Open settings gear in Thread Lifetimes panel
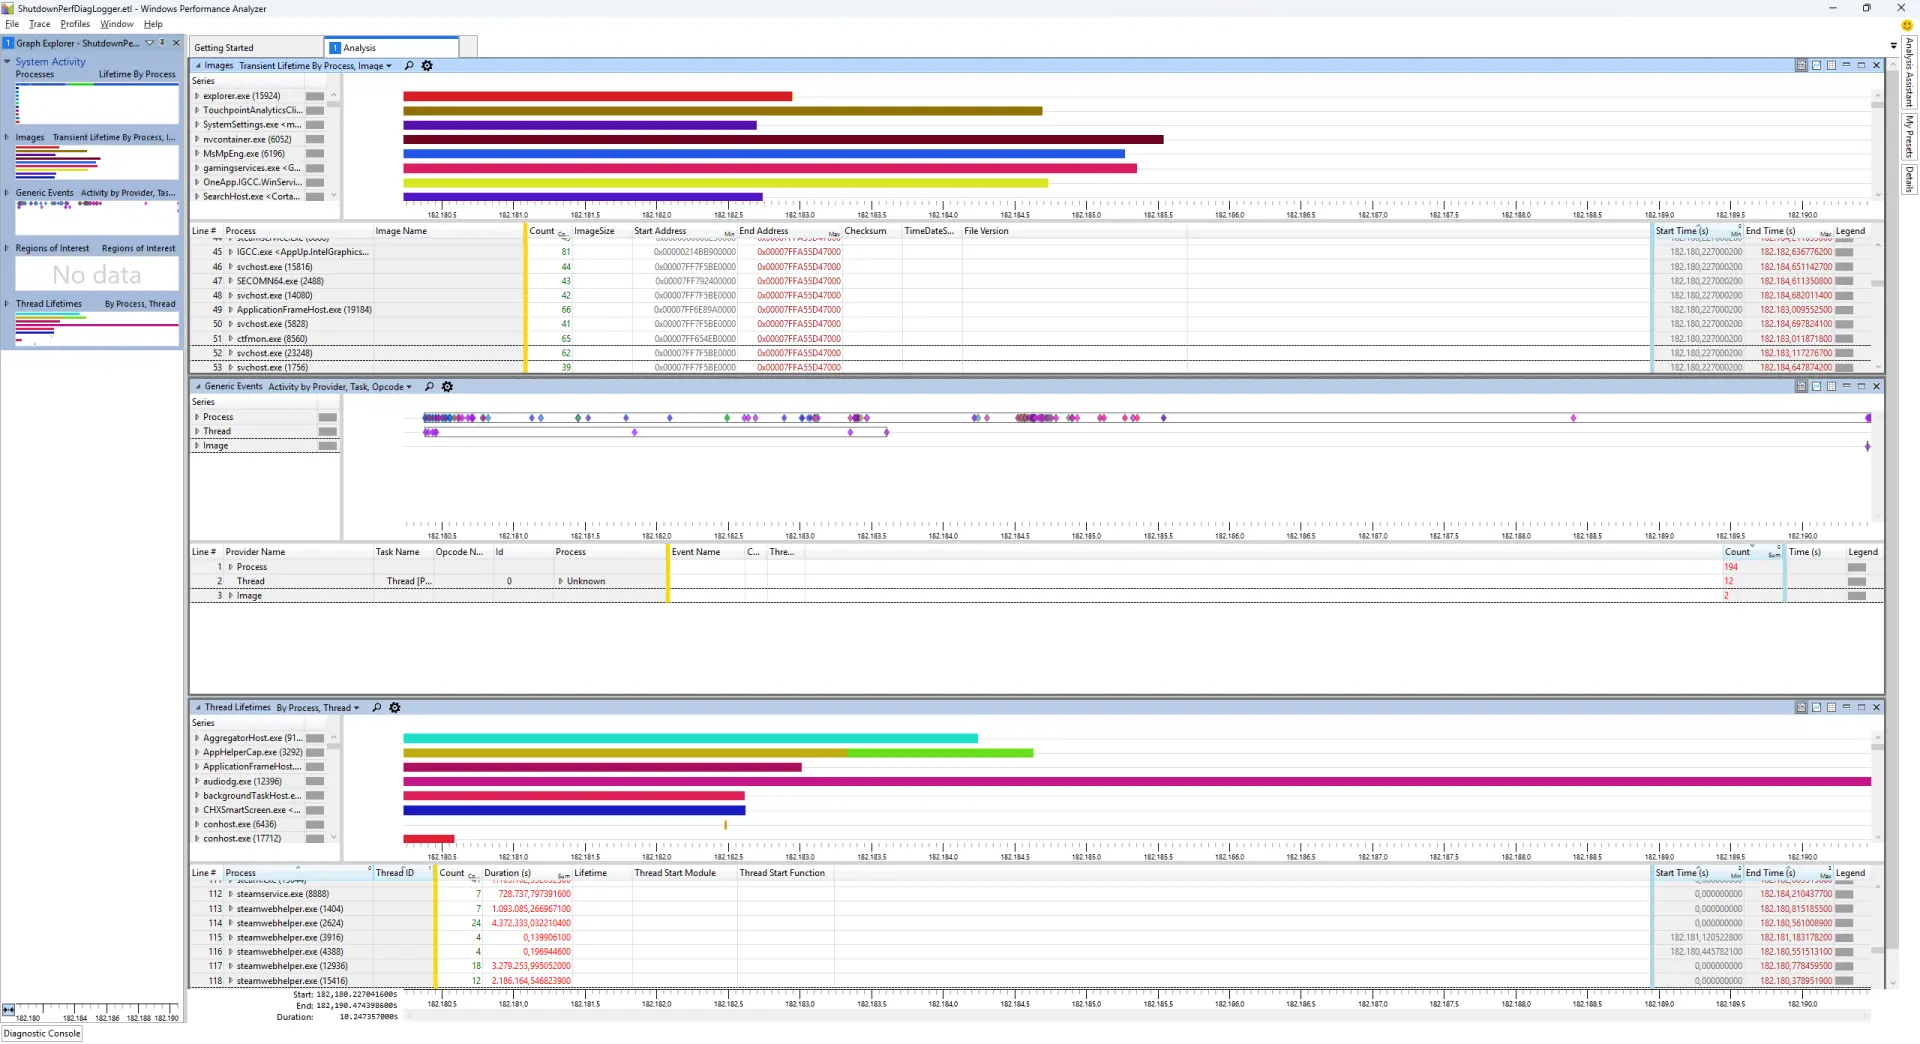This screenshot has width=1920, height=1044. [395, 708]
